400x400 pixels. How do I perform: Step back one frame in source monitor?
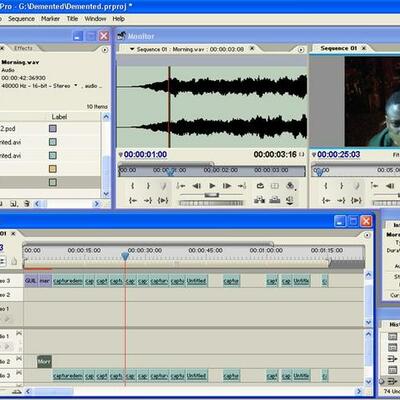pos(196,186)
